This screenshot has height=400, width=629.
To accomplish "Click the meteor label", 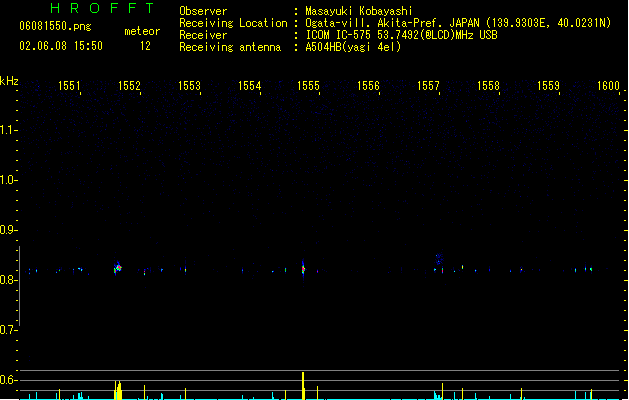I will click(142, 31).
